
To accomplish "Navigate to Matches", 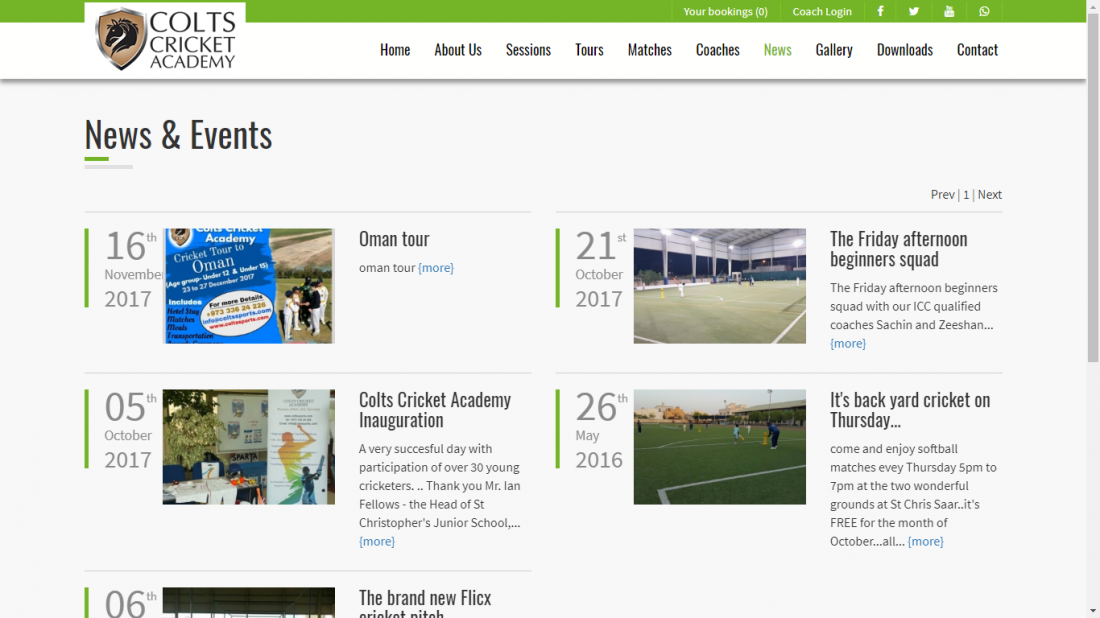I will click(x=650, y=50).
